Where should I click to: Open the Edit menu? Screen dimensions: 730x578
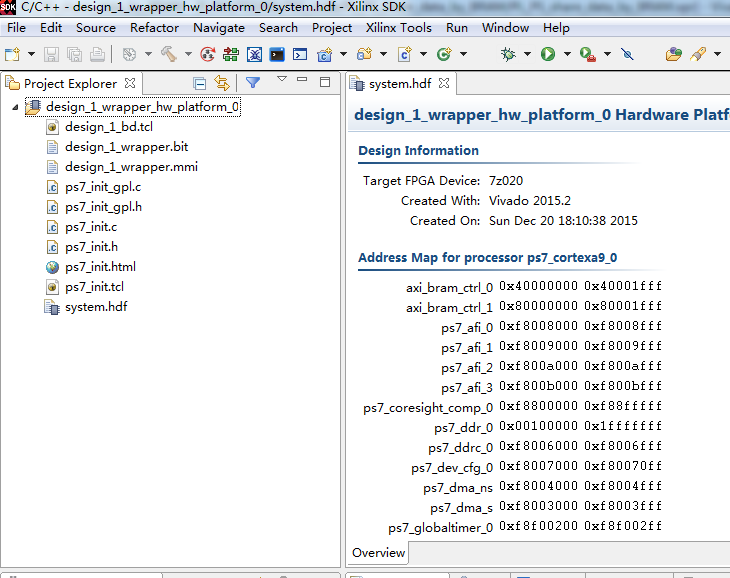coord(51,28)
